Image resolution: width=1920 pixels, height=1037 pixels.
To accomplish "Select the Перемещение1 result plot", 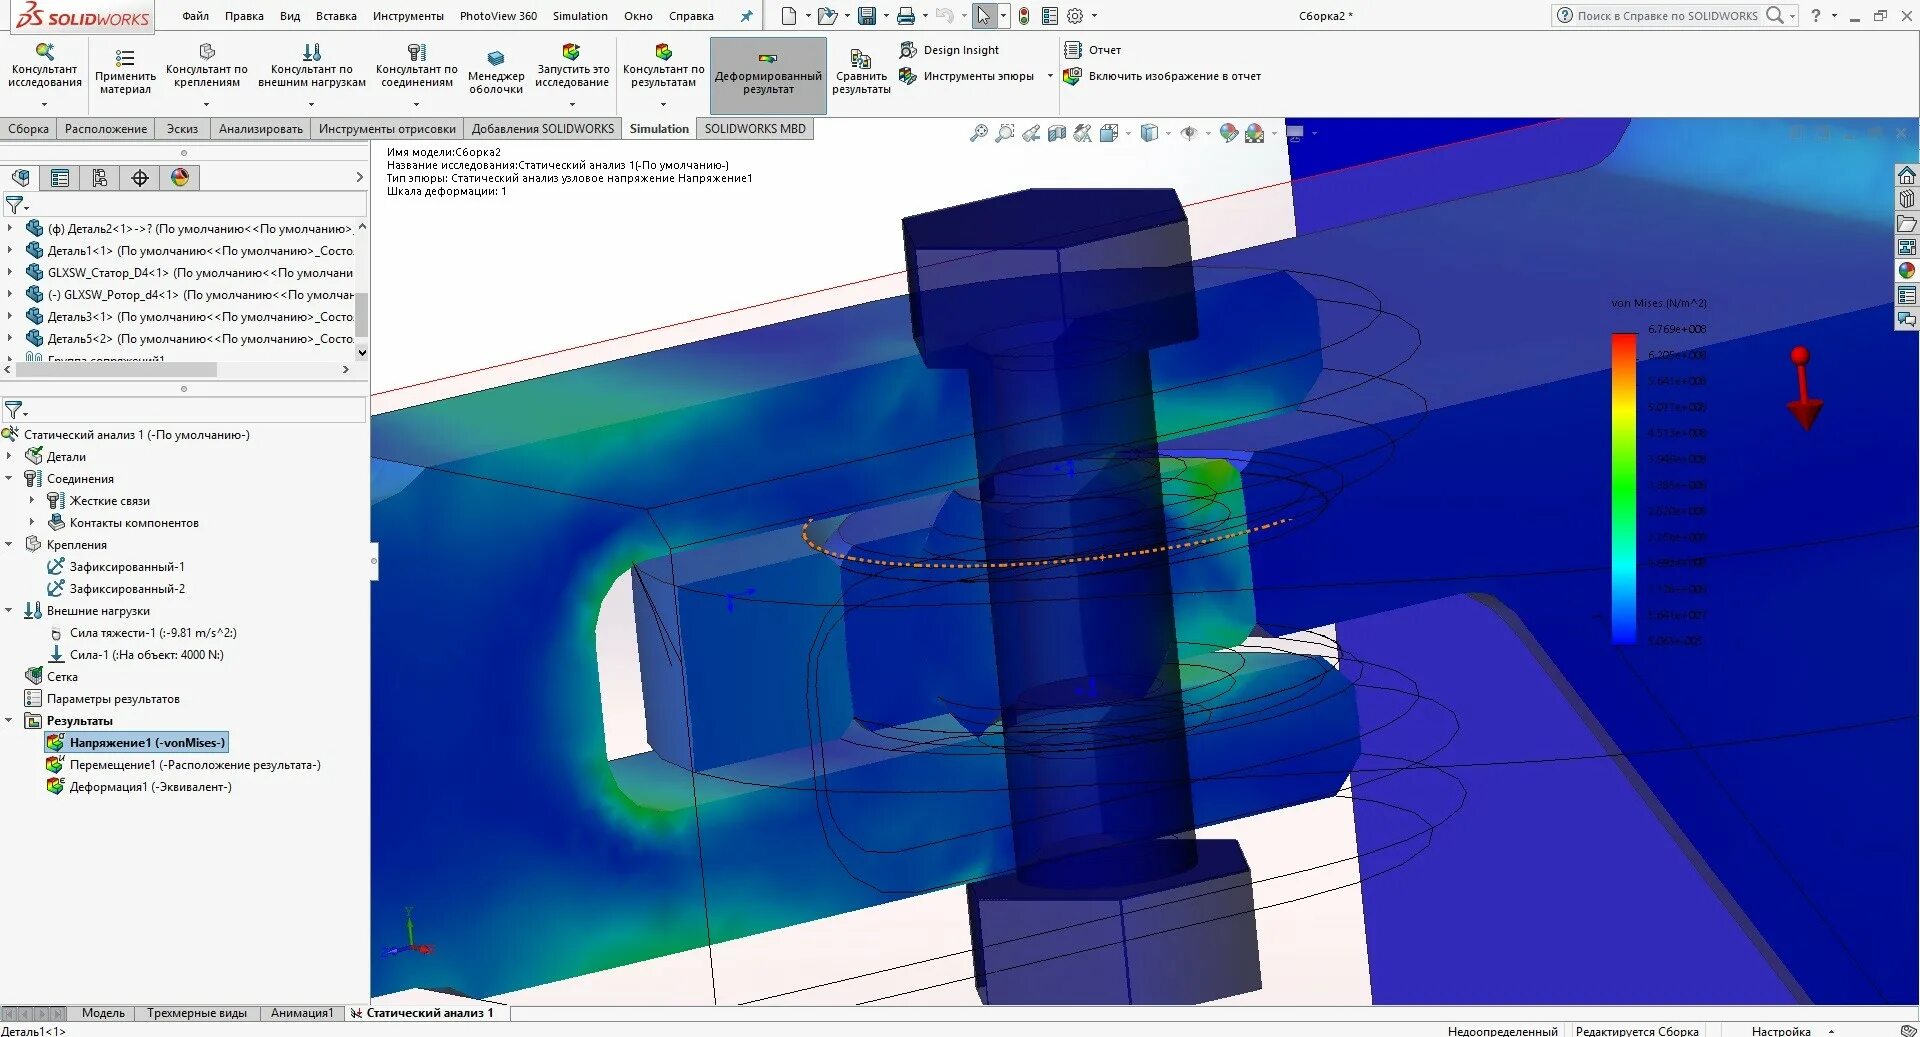I will [x=184, y=764].
